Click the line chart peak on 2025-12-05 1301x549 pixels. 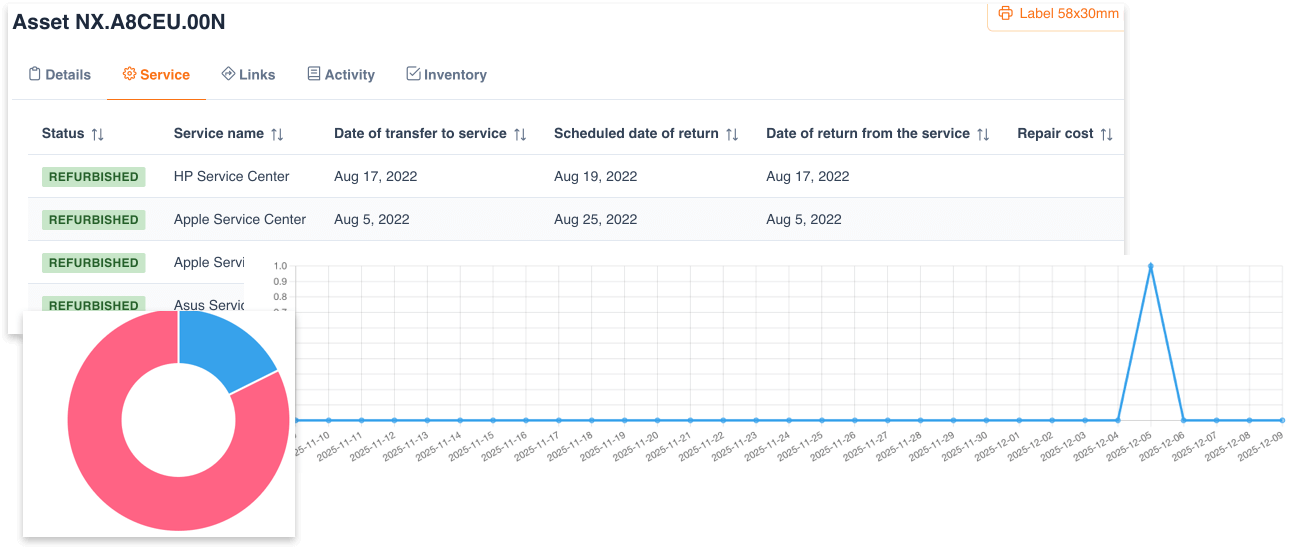[x=1150, y=267]
